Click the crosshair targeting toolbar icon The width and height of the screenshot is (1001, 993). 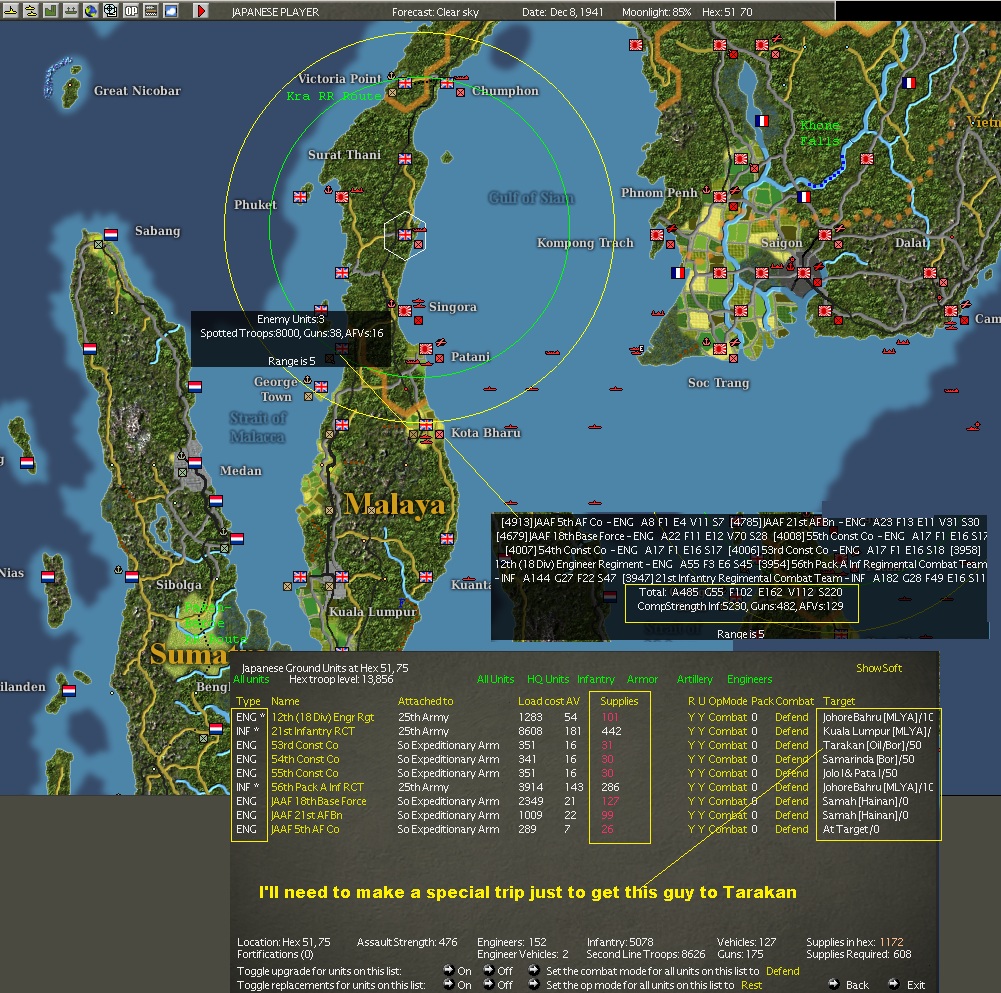coord(110,10)
